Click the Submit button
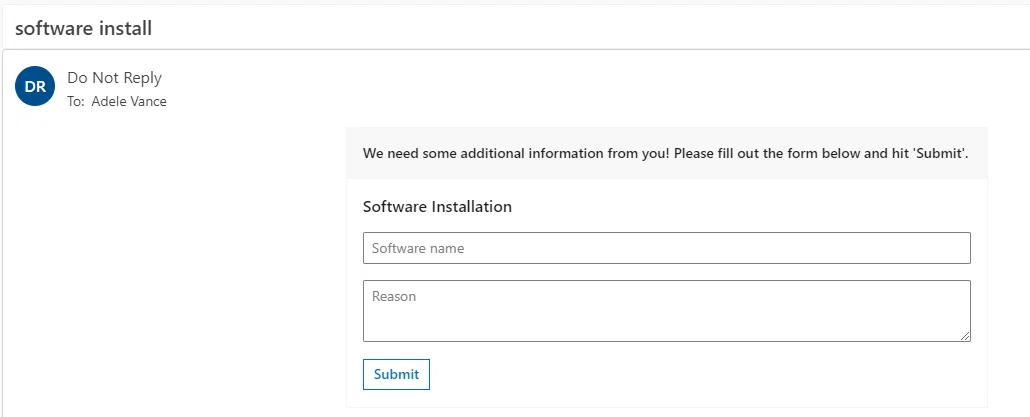This screenshot has width=1030, height=417. [x=396, y=374]
